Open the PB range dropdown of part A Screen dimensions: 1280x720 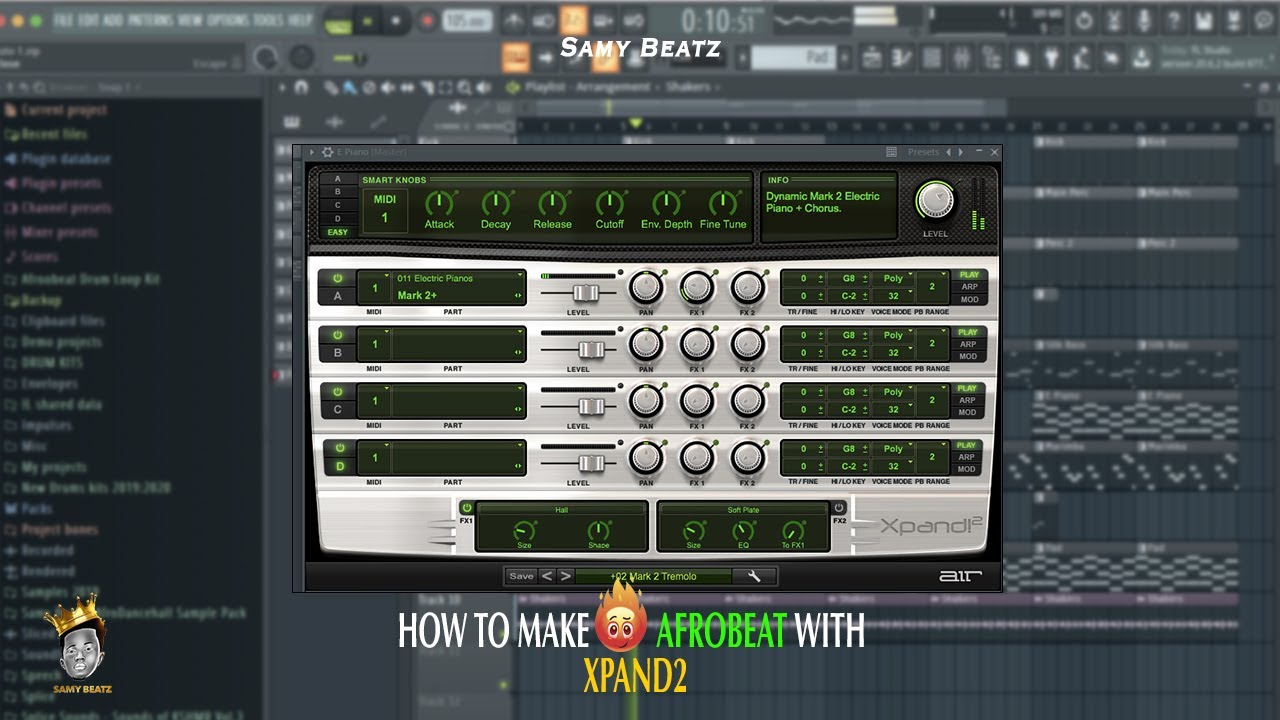pos(932,287)
